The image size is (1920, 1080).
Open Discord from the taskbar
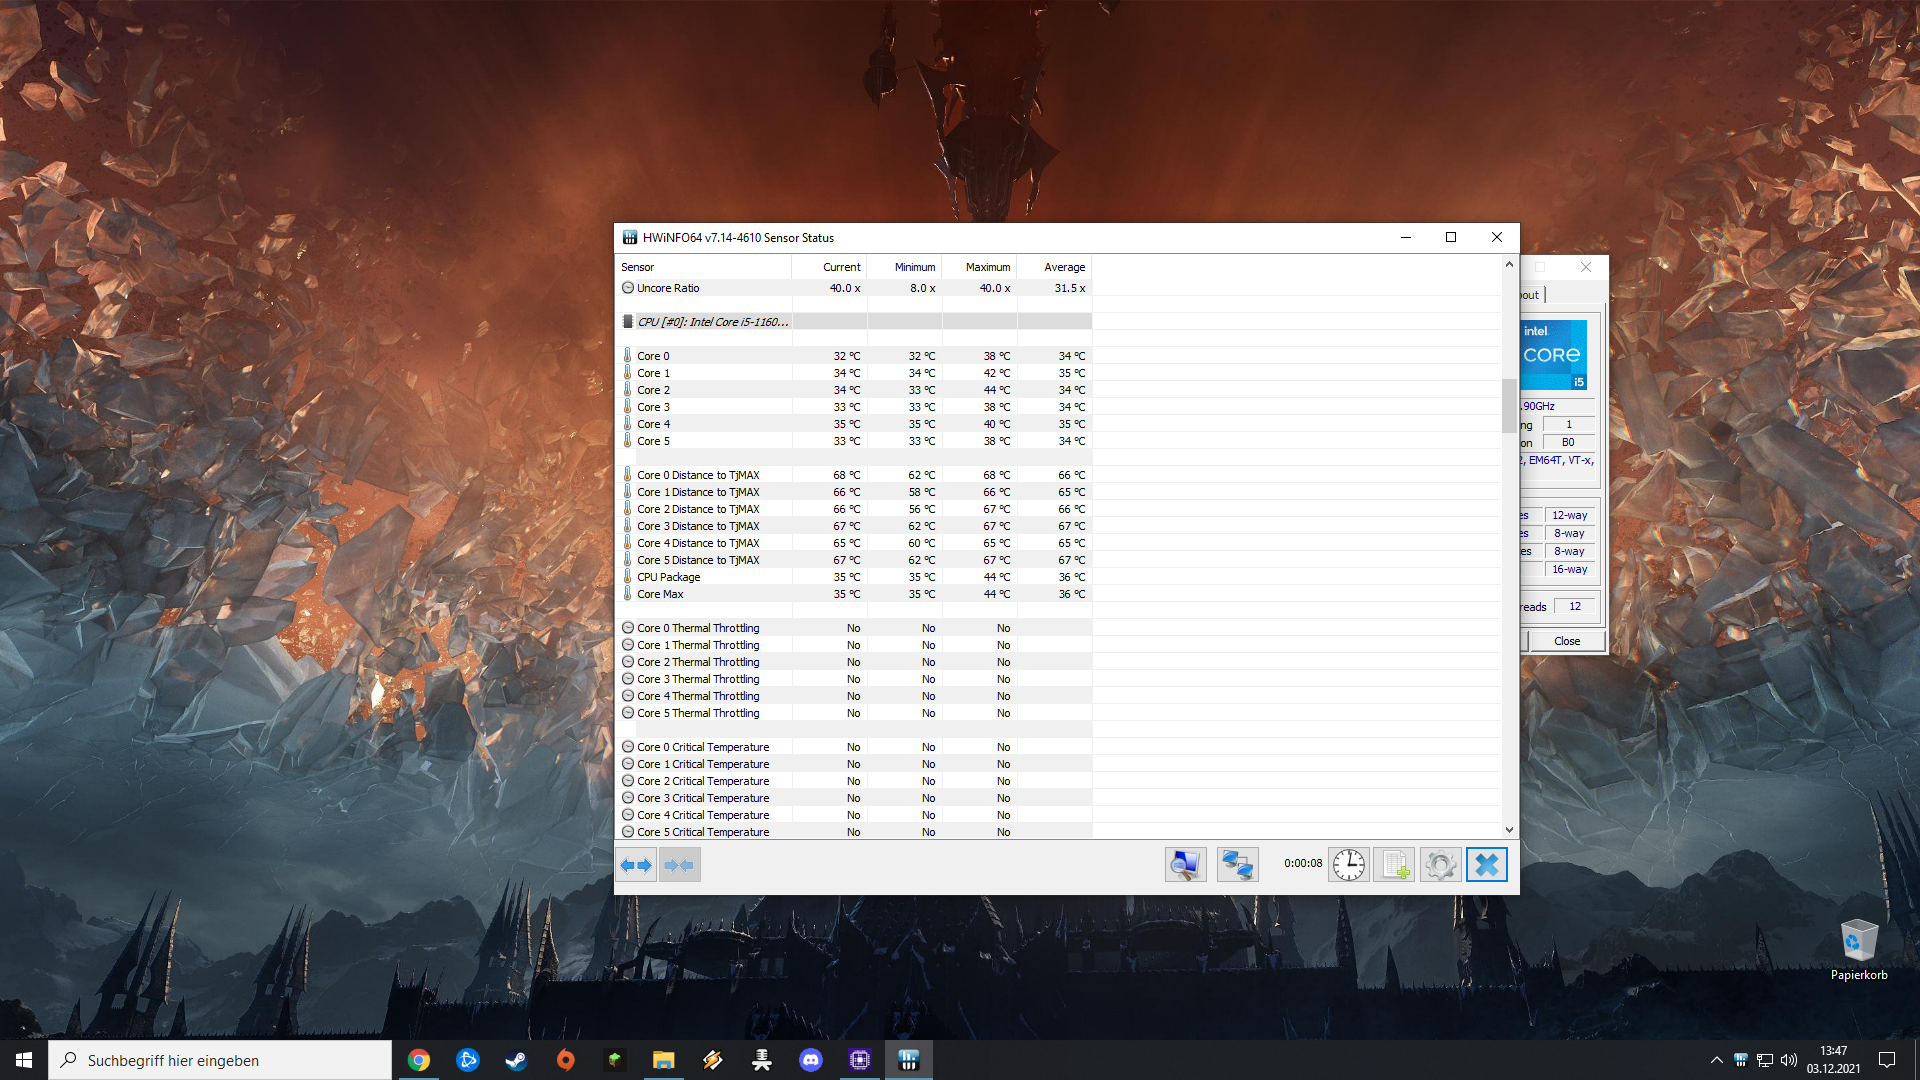811,1060
